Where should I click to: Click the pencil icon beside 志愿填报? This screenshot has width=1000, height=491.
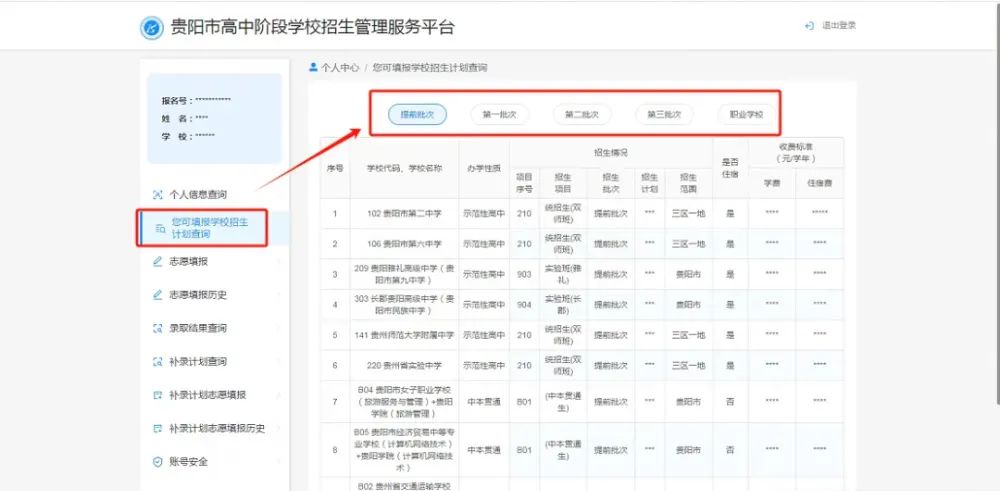click(157, 262)
